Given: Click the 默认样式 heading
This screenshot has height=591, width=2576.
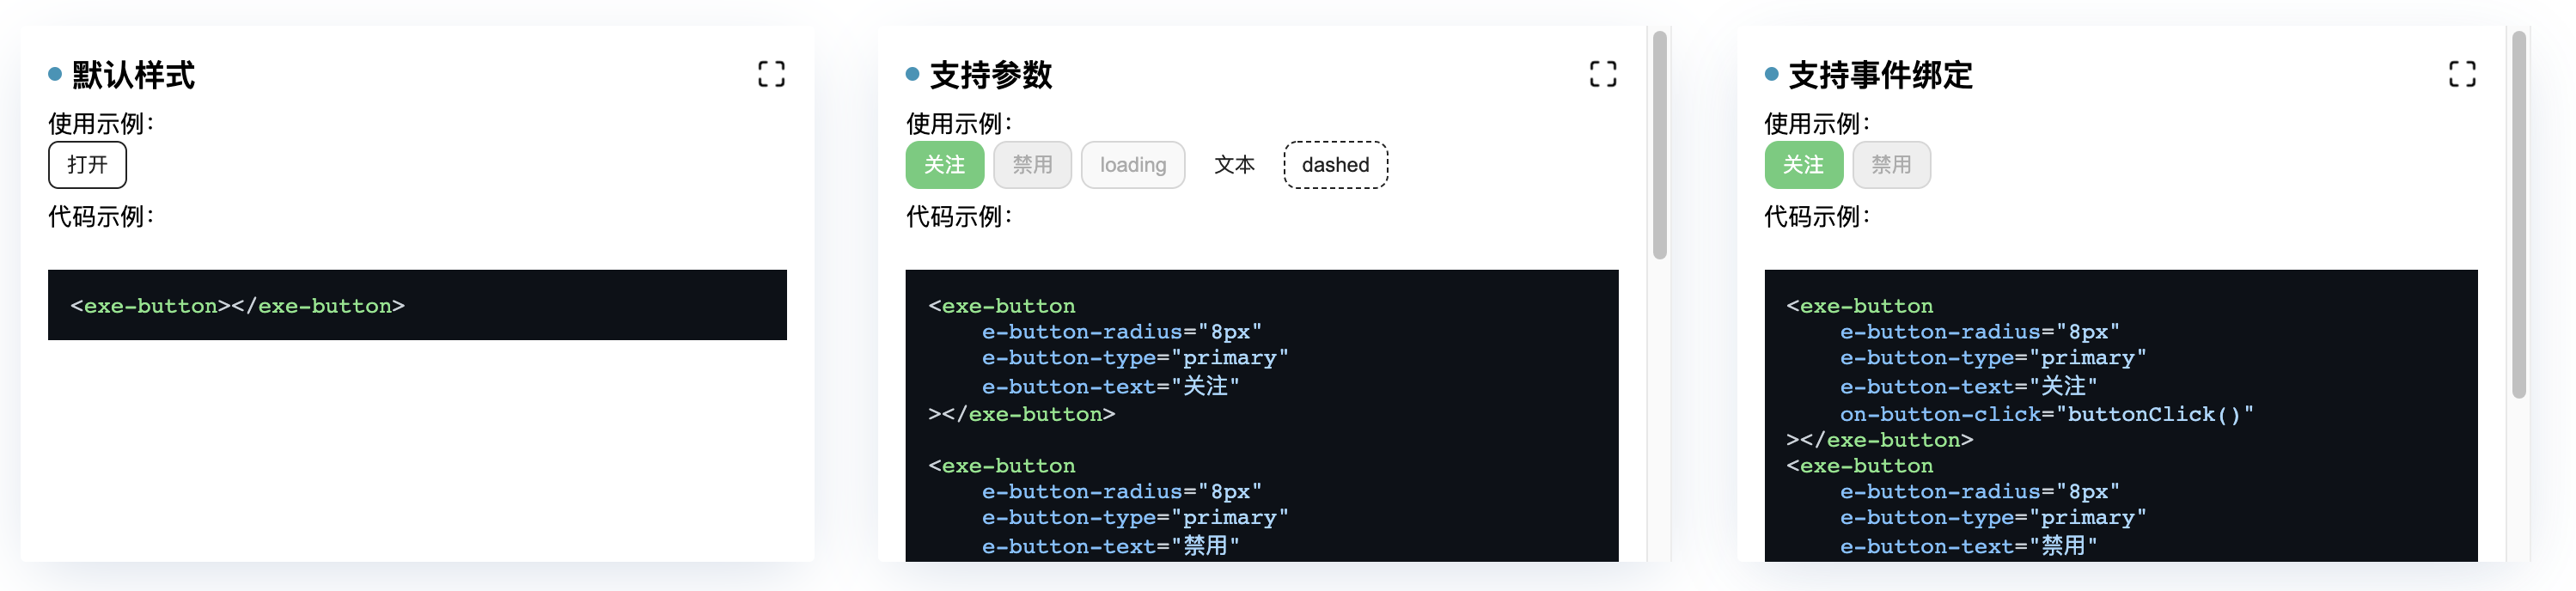Looking at the screenshot, I should coord(133,75).
